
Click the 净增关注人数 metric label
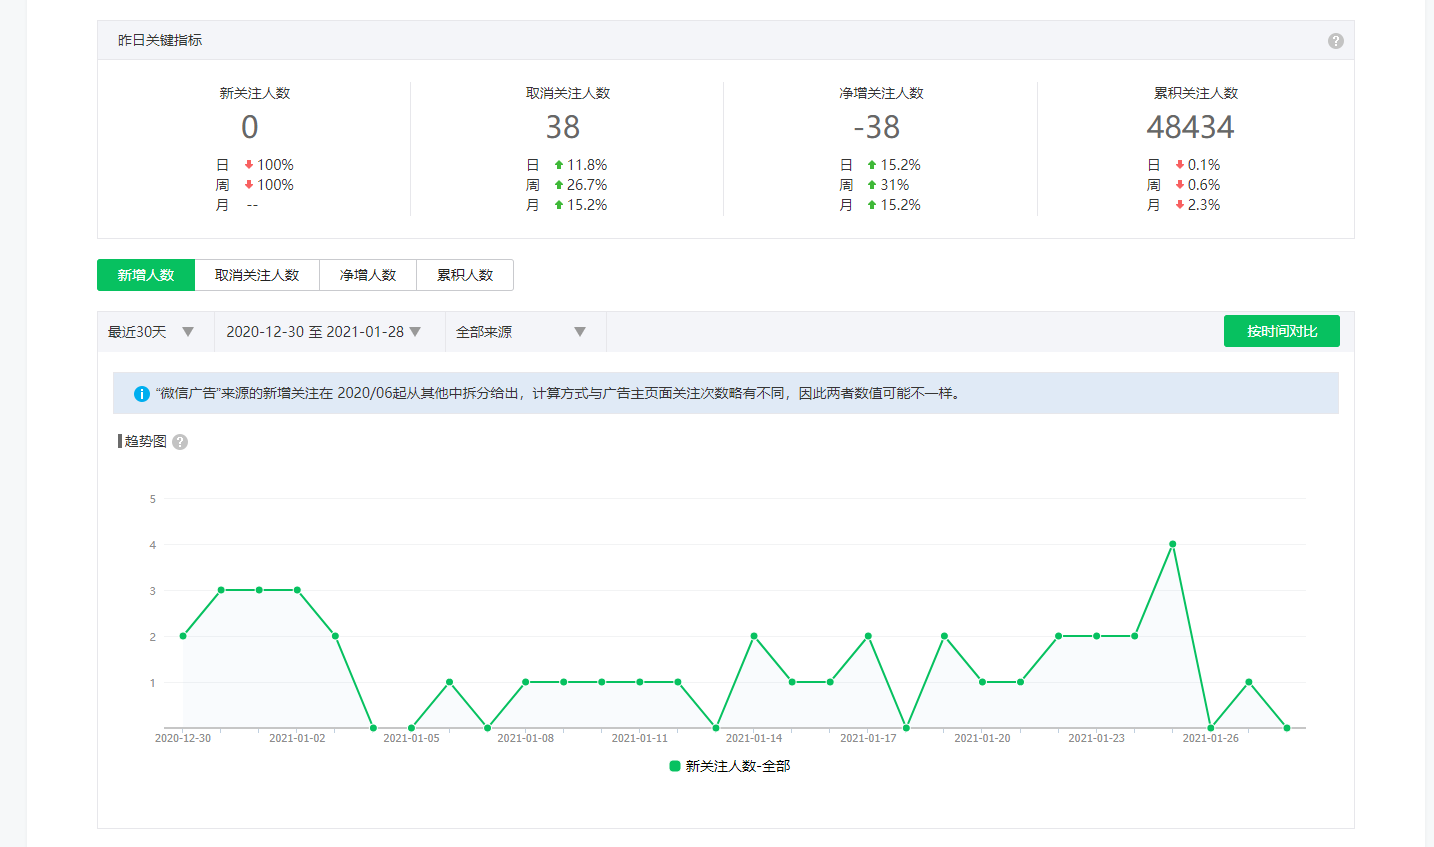pos(882,93)
